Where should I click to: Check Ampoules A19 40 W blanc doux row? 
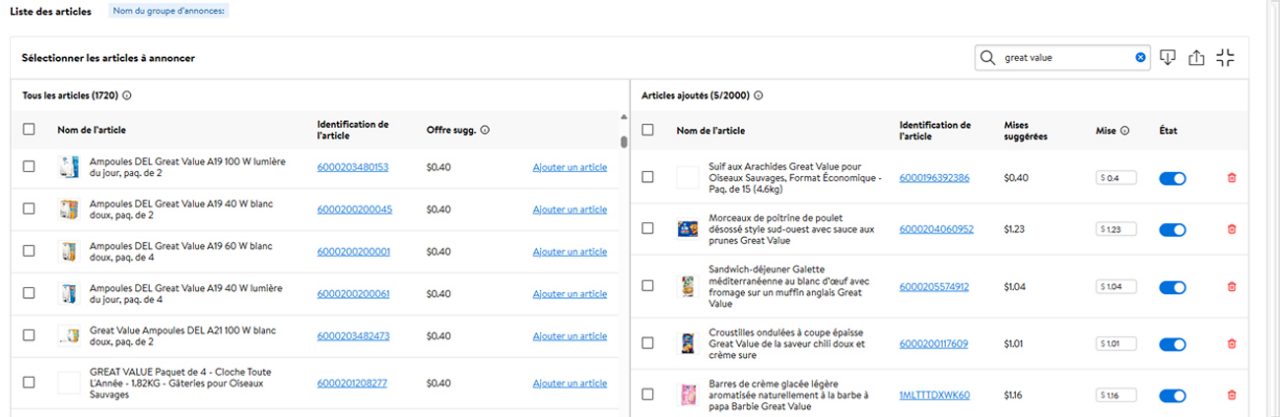coord(29,209)
